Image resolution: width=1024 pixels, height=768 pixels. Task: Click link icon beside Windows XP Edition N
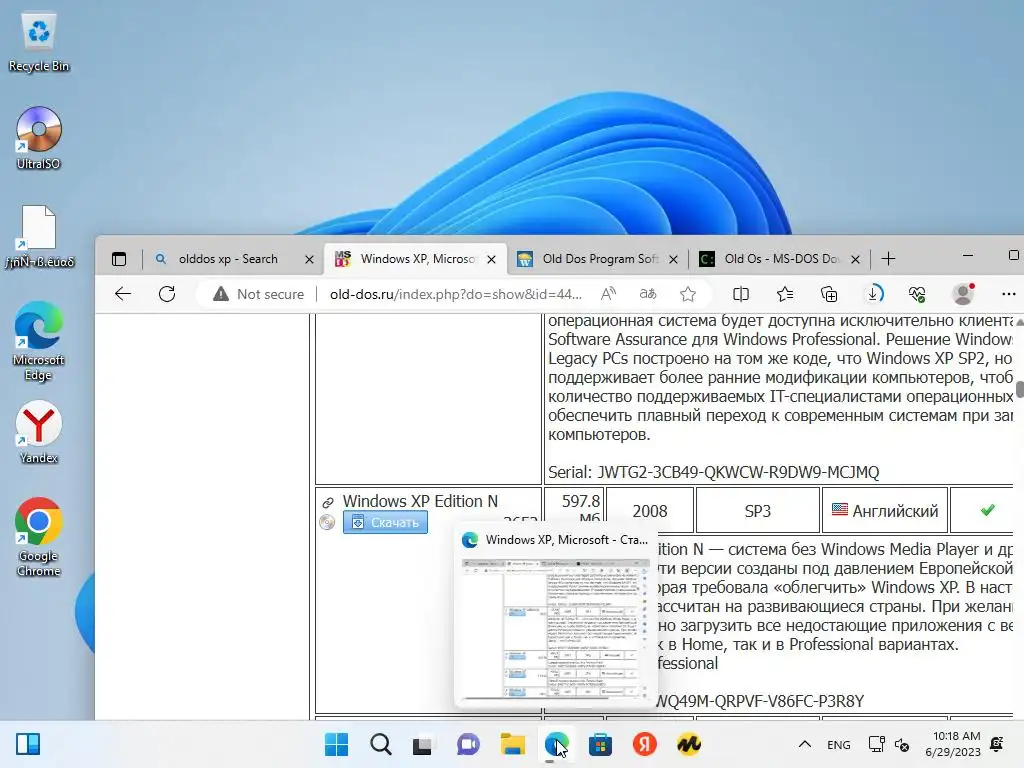pyautogui.click(x=328, y=502)
